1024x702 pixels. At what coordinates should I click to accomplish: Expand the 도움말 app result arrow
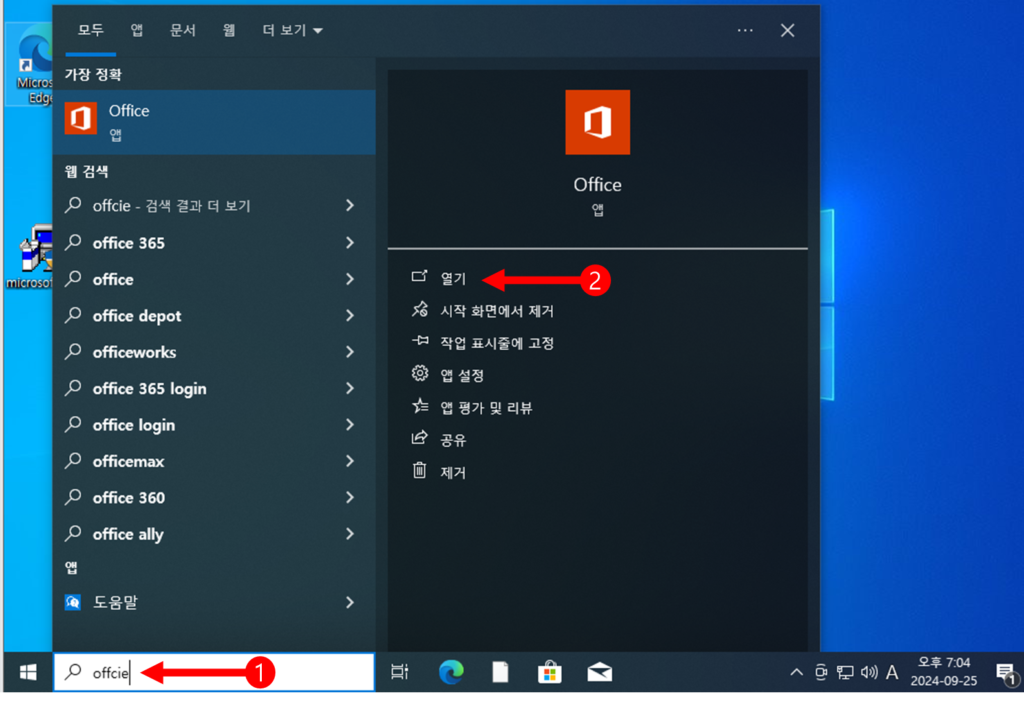pos(350,602)
